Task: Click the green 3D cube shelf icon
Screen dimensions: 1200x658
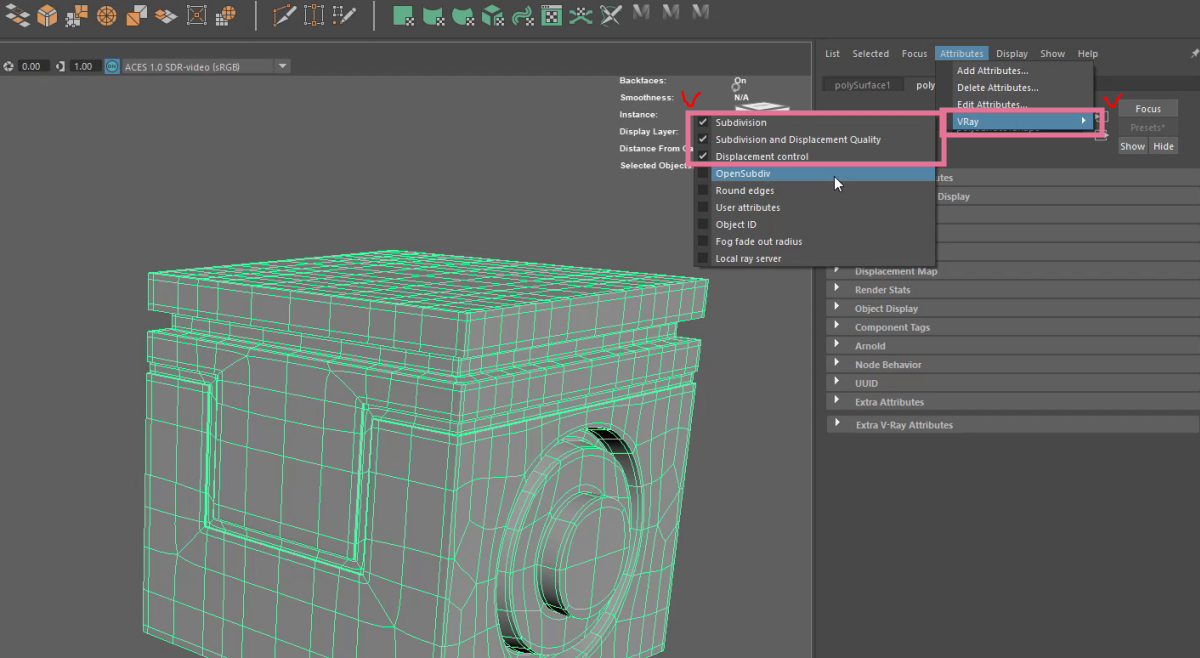Action: click(x=491, y=15)
